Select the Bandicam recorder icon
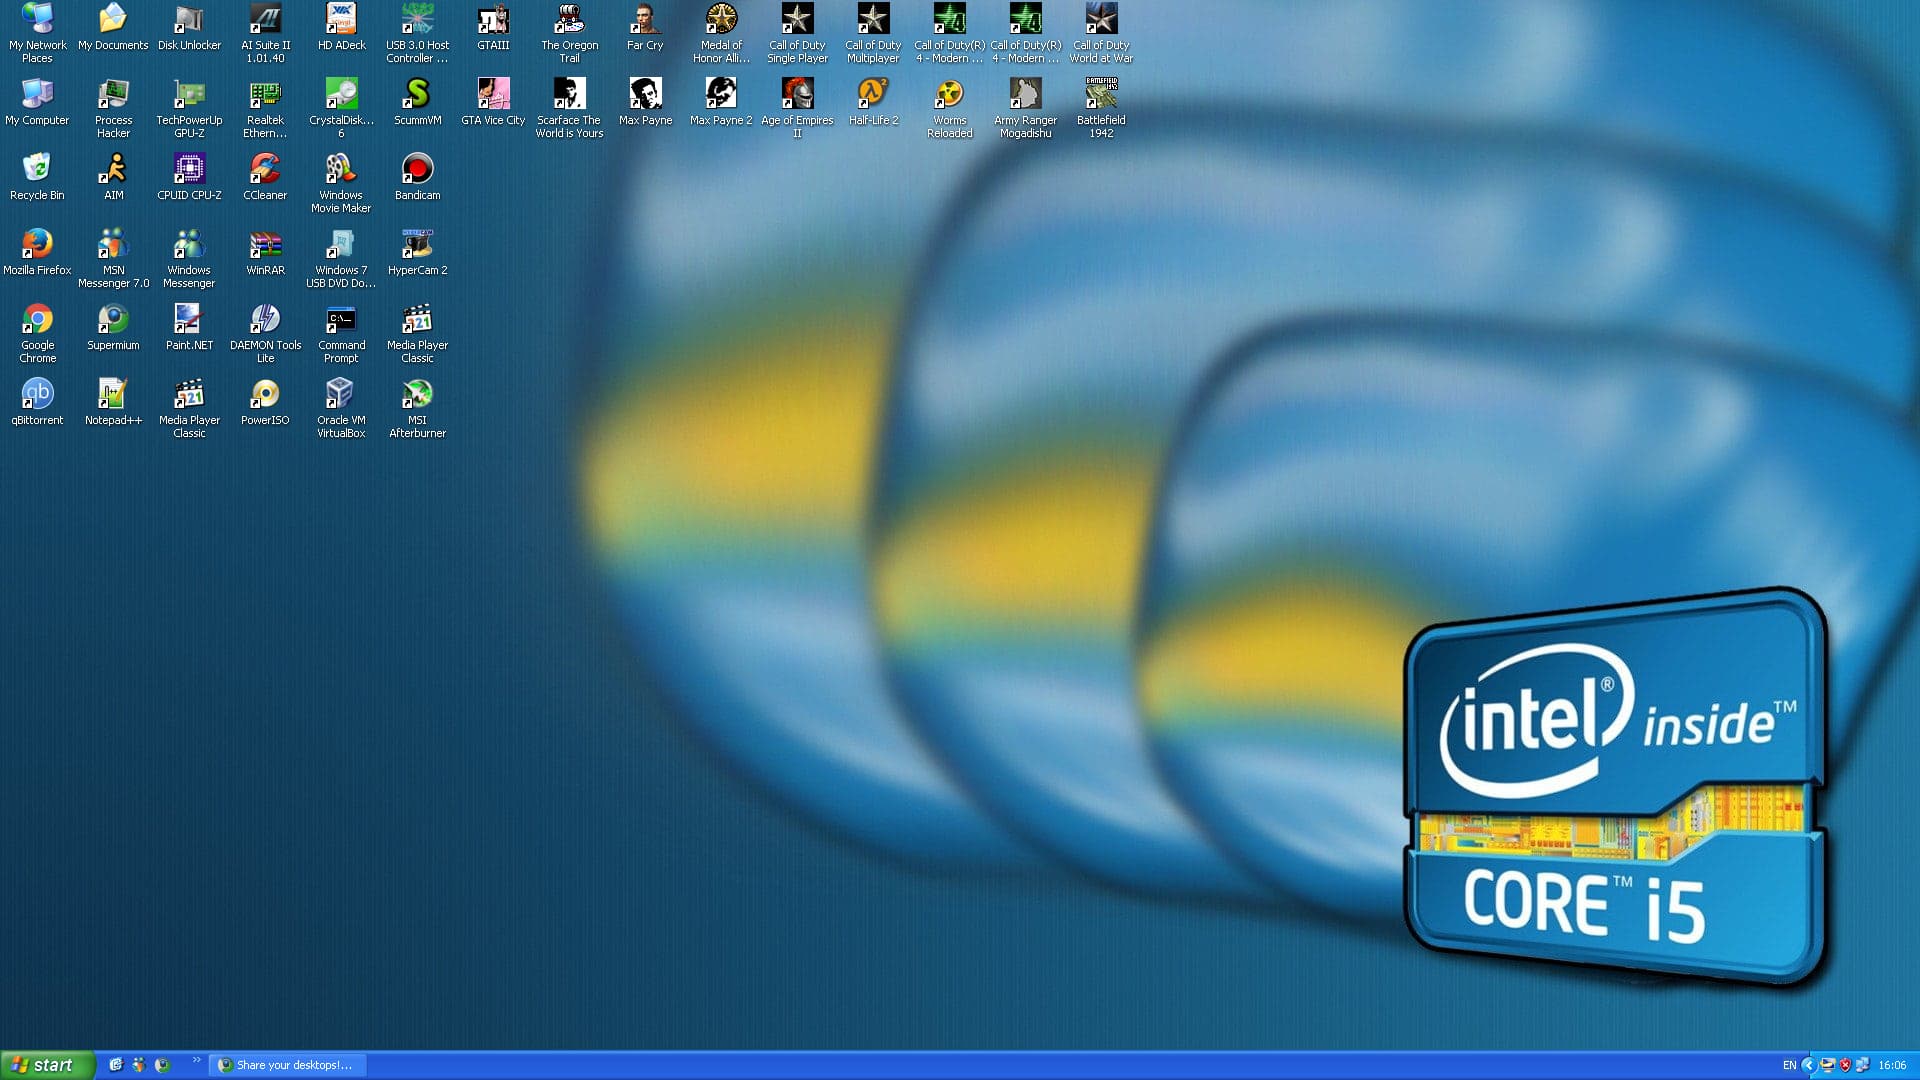 click(x=417, y=176)
